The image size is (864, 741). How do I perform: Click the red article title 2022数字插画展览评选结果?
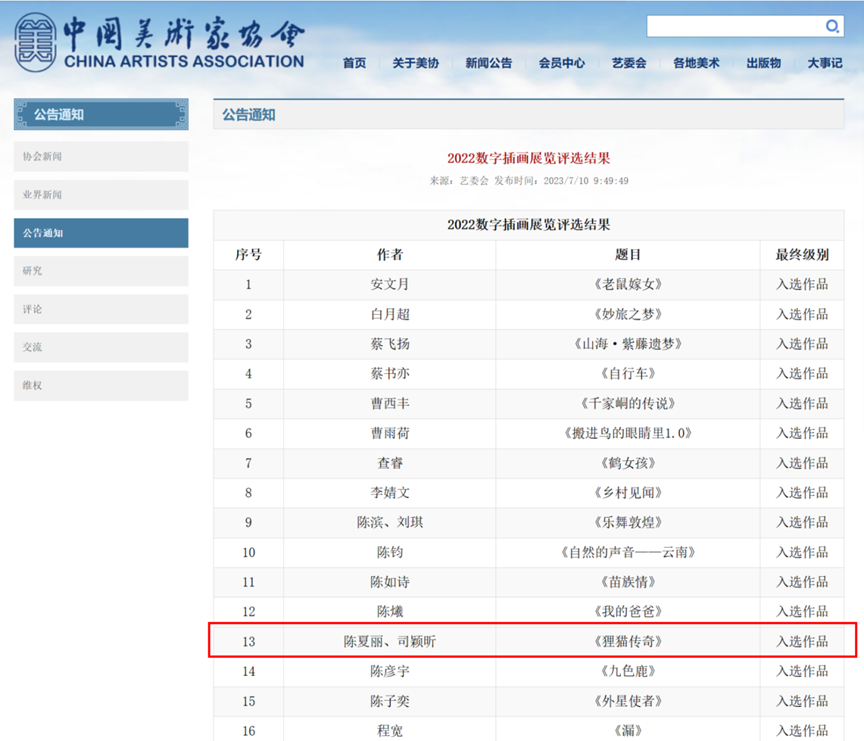coord(528,158)
